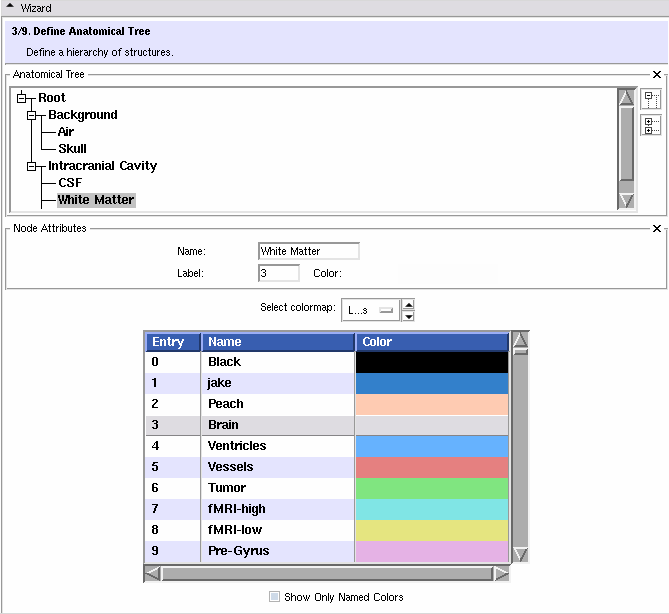The width and height of the screenshot is (669, 614).
Task: Collapse the Root tree node
Action: click(23, 98)
